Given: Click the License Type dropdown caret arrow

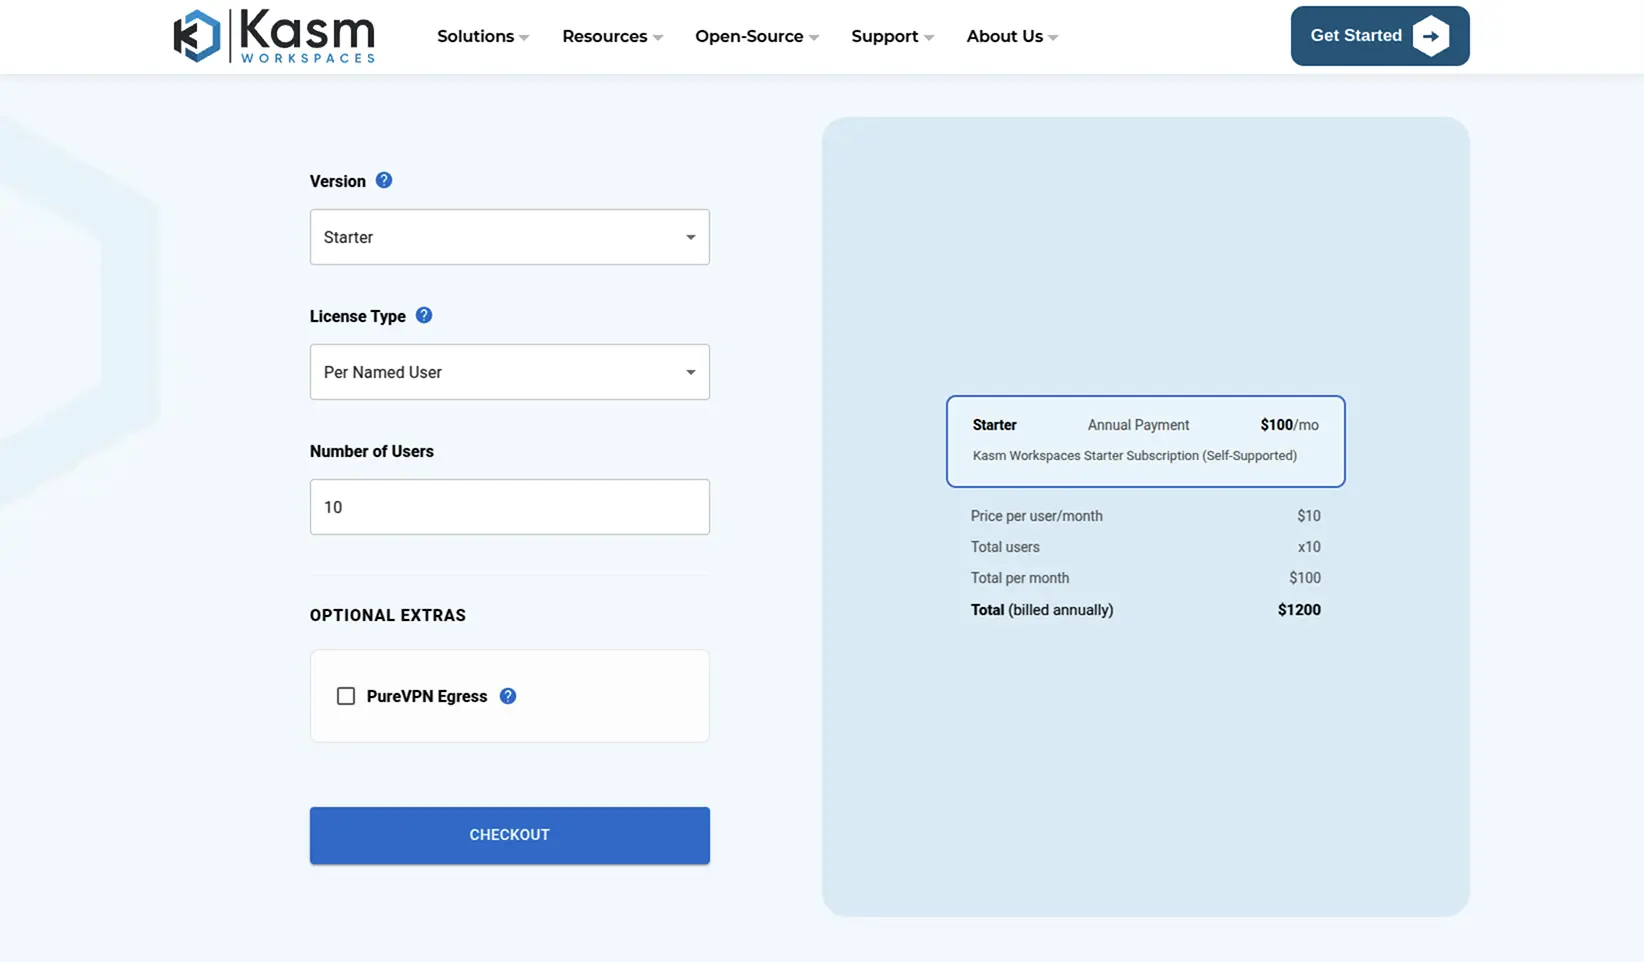Looking at the screenshot, I should 690,372.
